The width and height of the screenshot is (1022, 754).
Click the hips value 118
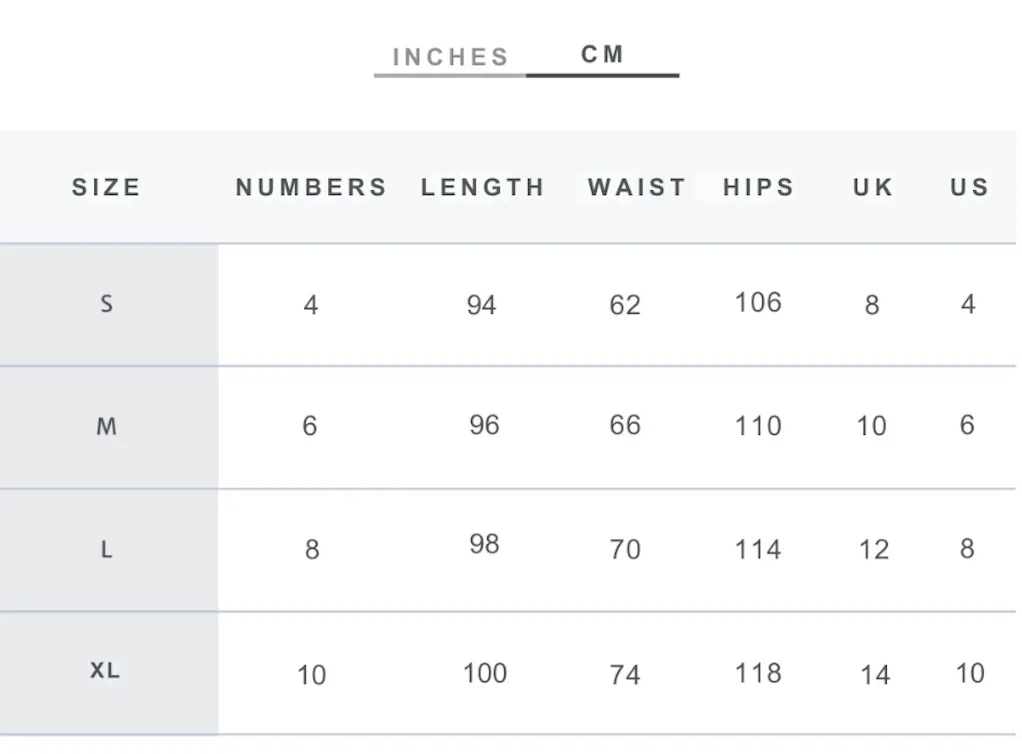click(758, 673)
